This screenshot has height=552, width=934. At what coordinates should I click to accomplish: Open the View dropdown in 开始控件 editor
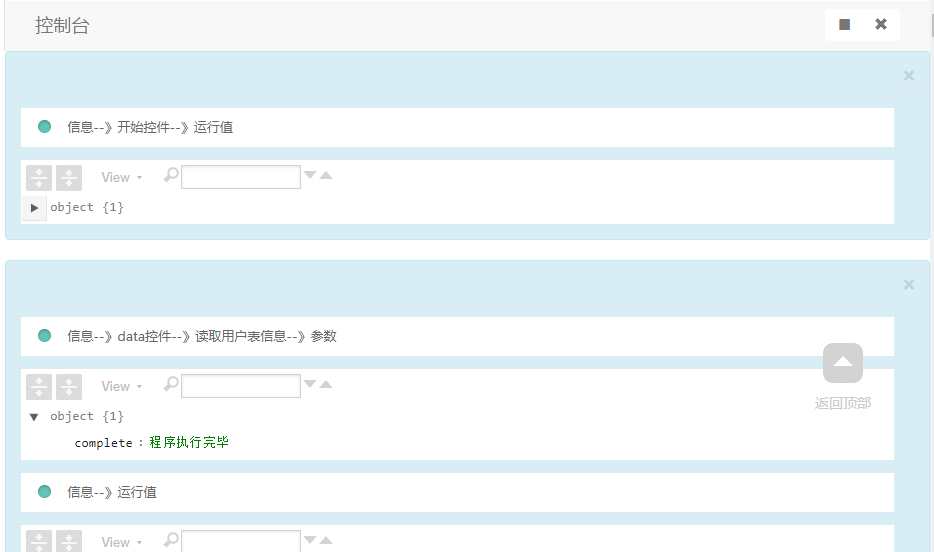pos(121,178)
